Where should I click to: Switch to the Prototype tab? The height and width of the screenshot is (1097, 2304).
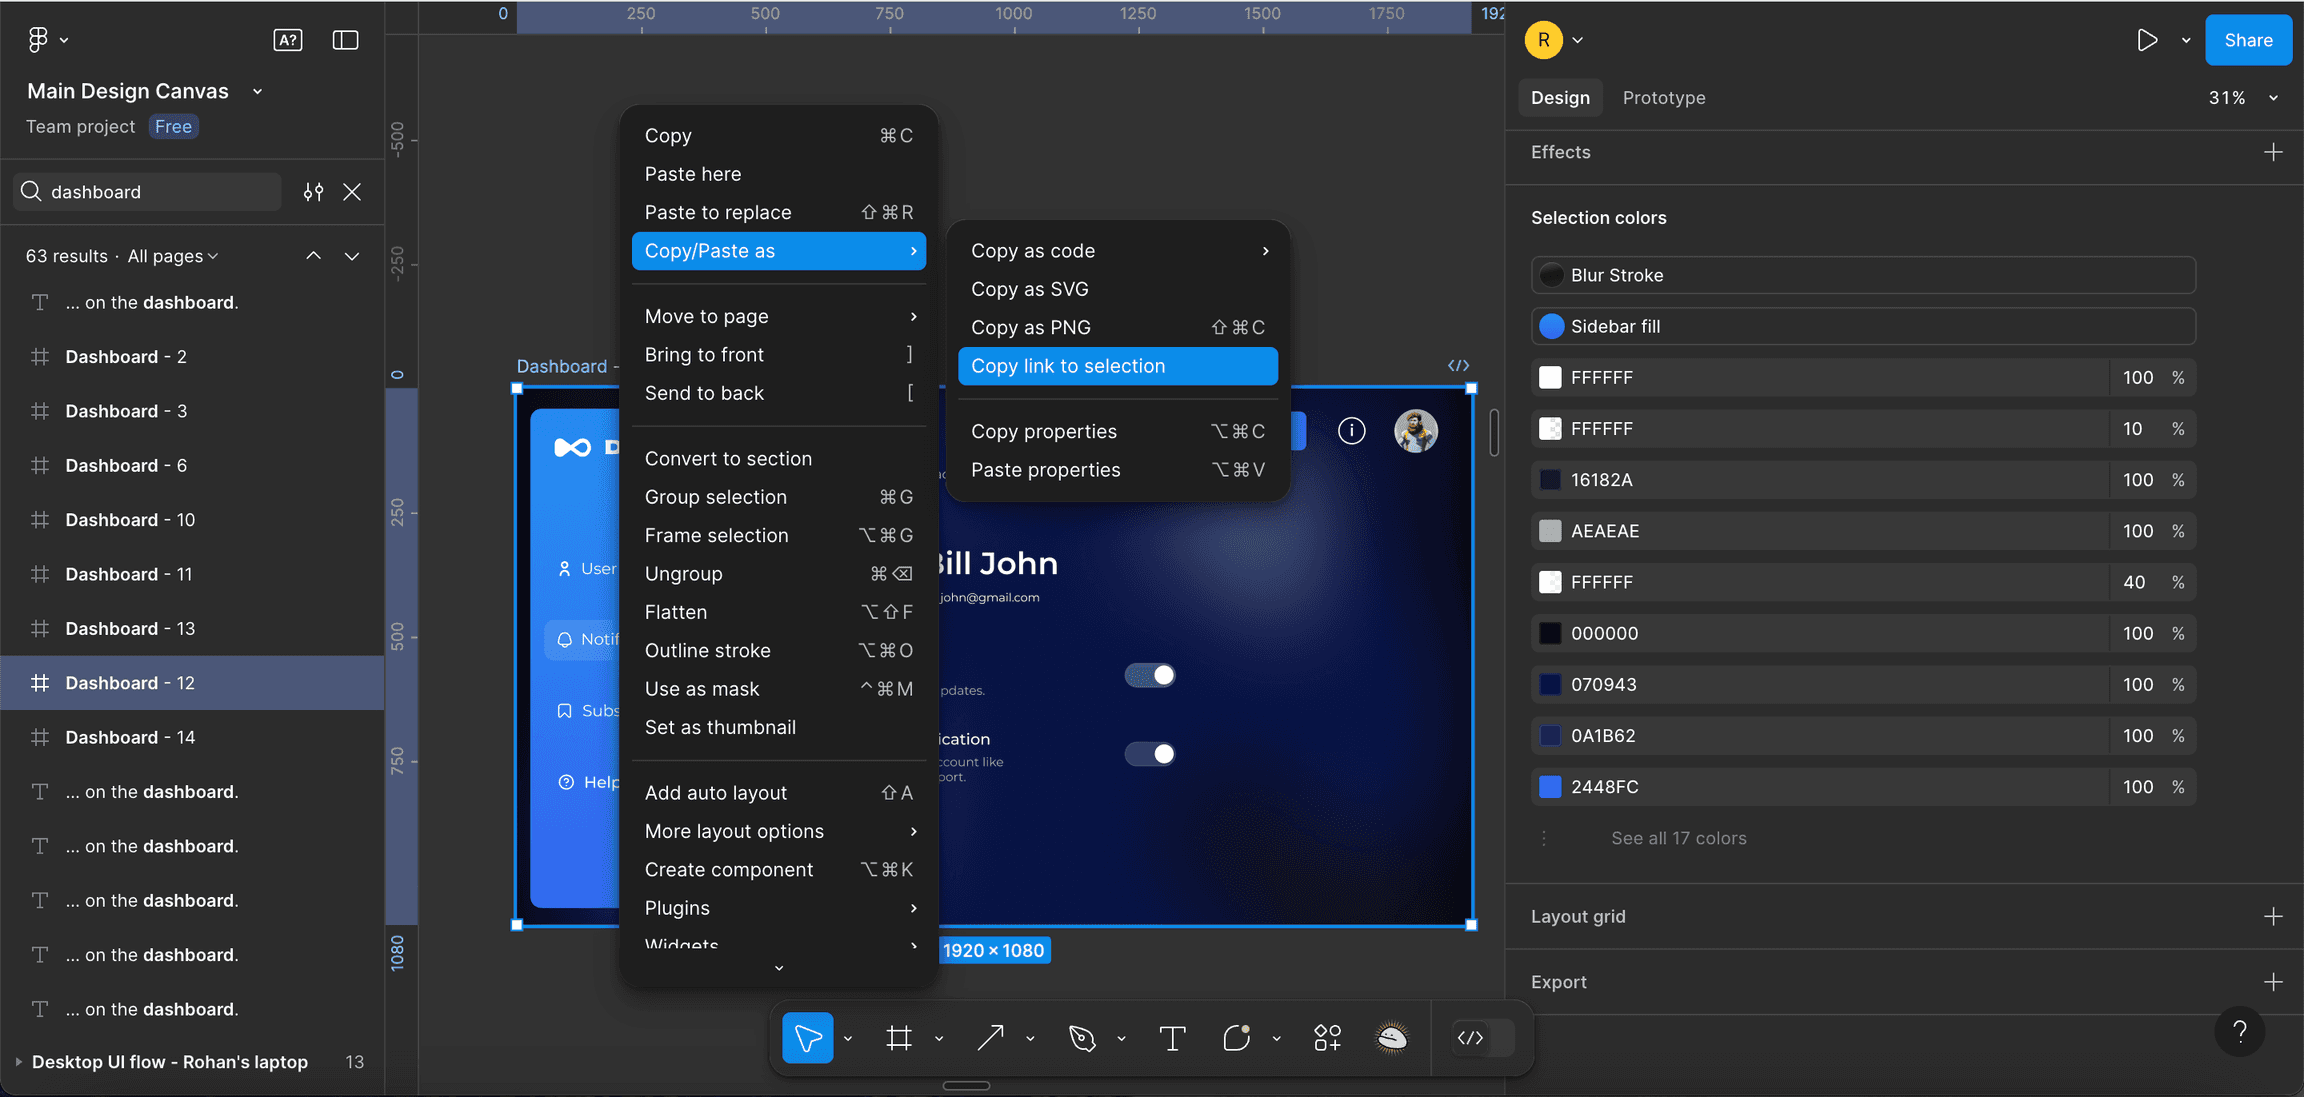(1663, 98)
